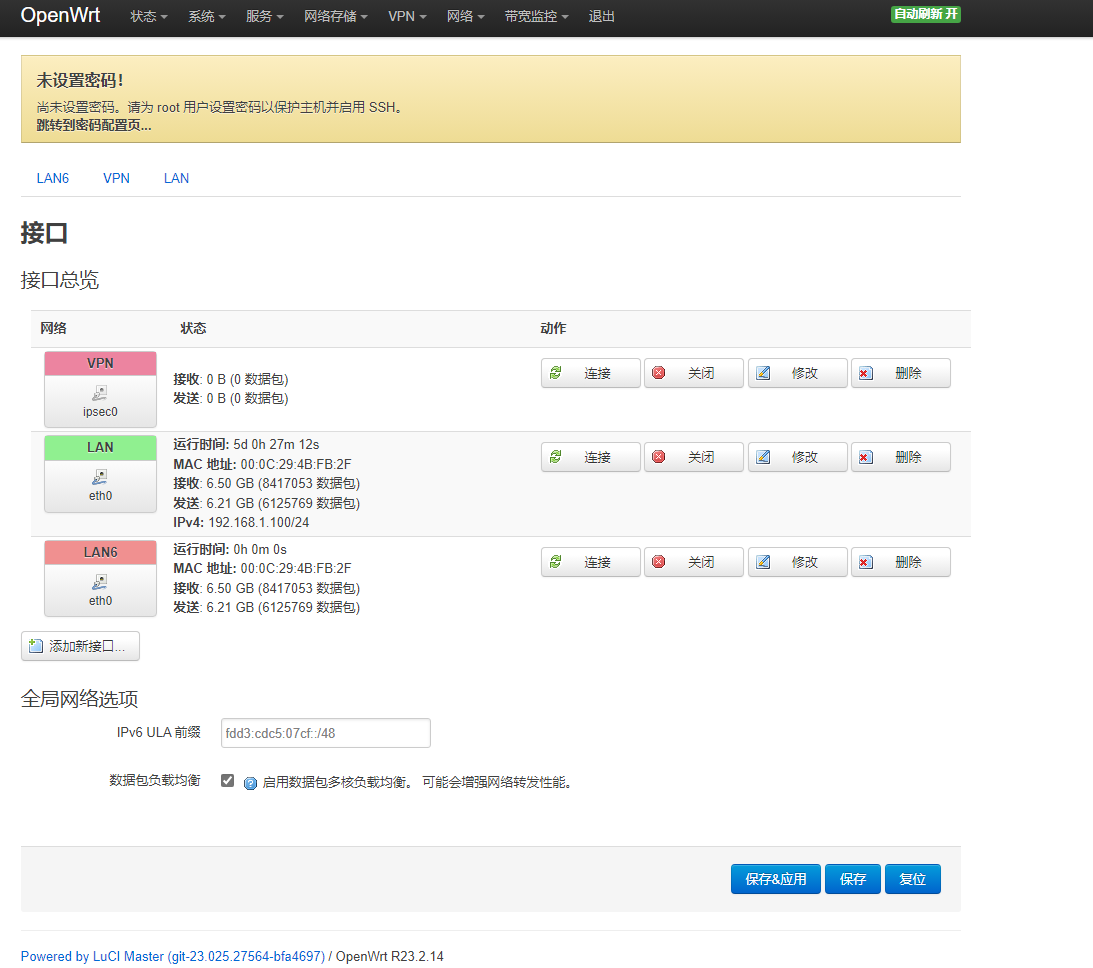Click the edit pencil icon in VPN row

click(763, 373)
